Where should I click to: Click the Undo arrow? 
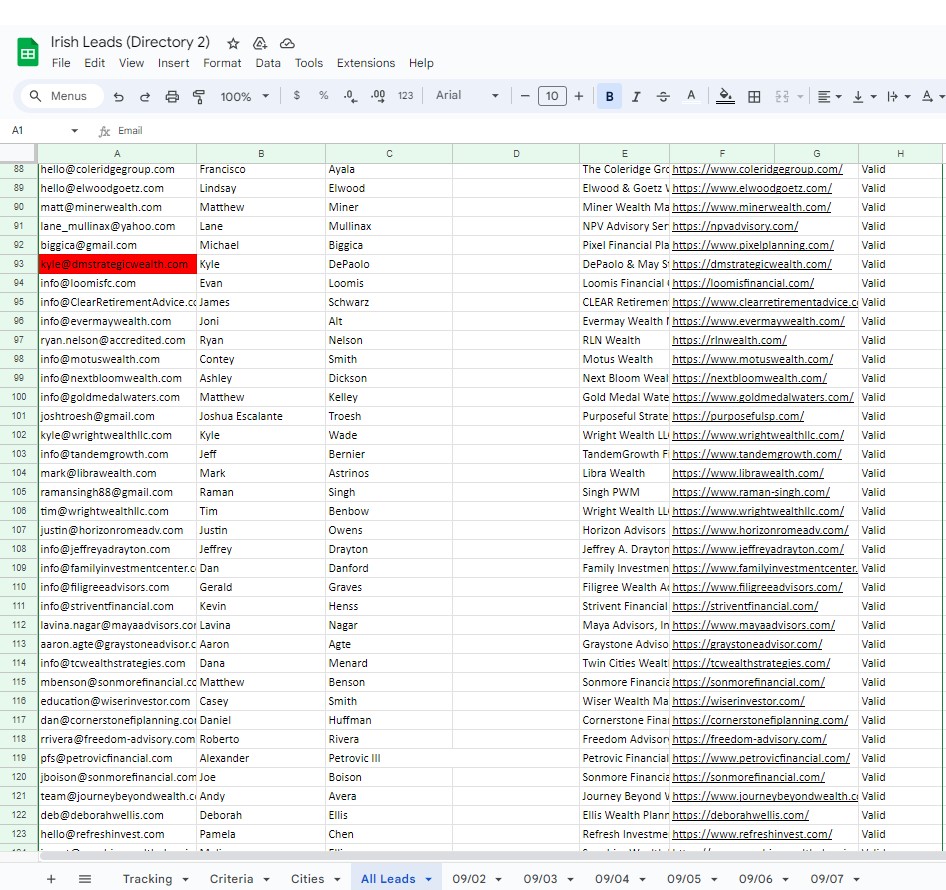tap(118, 97)
